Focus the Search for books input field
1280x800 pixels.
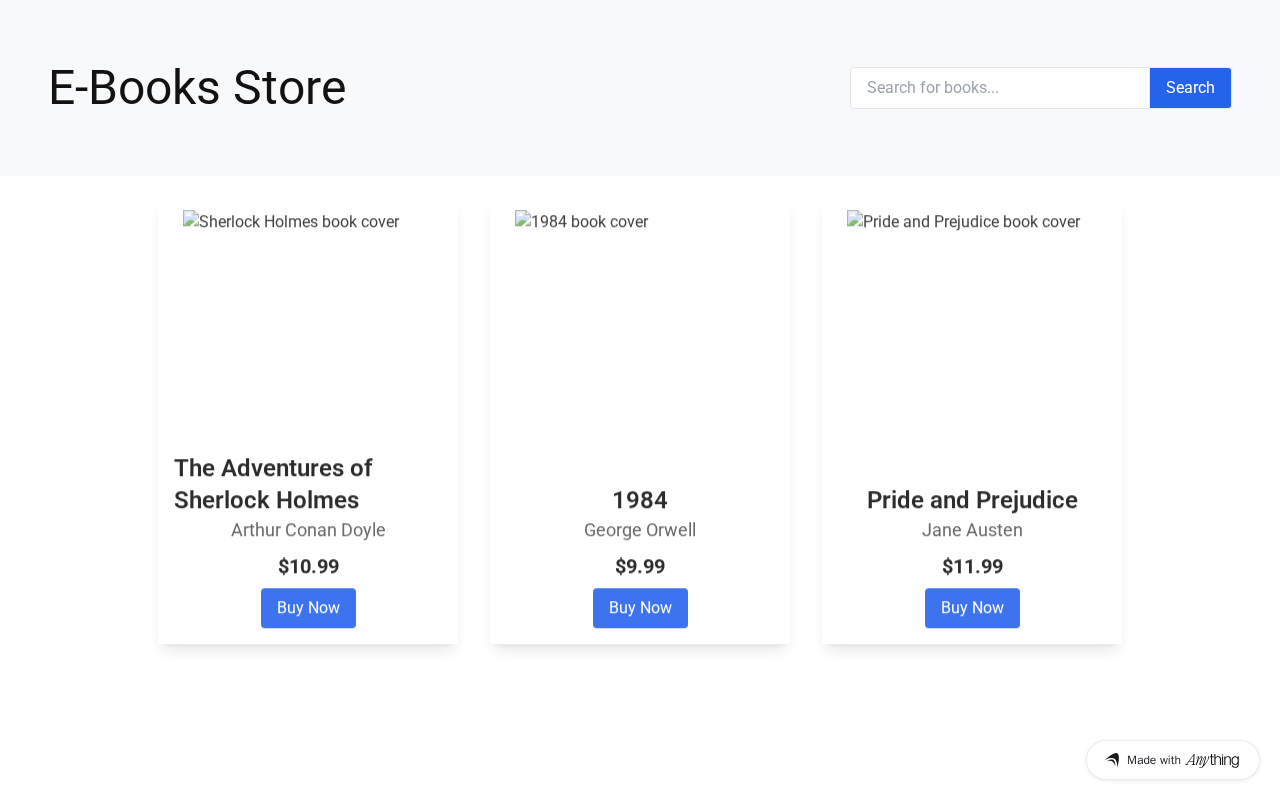[x=1000, y=88]
